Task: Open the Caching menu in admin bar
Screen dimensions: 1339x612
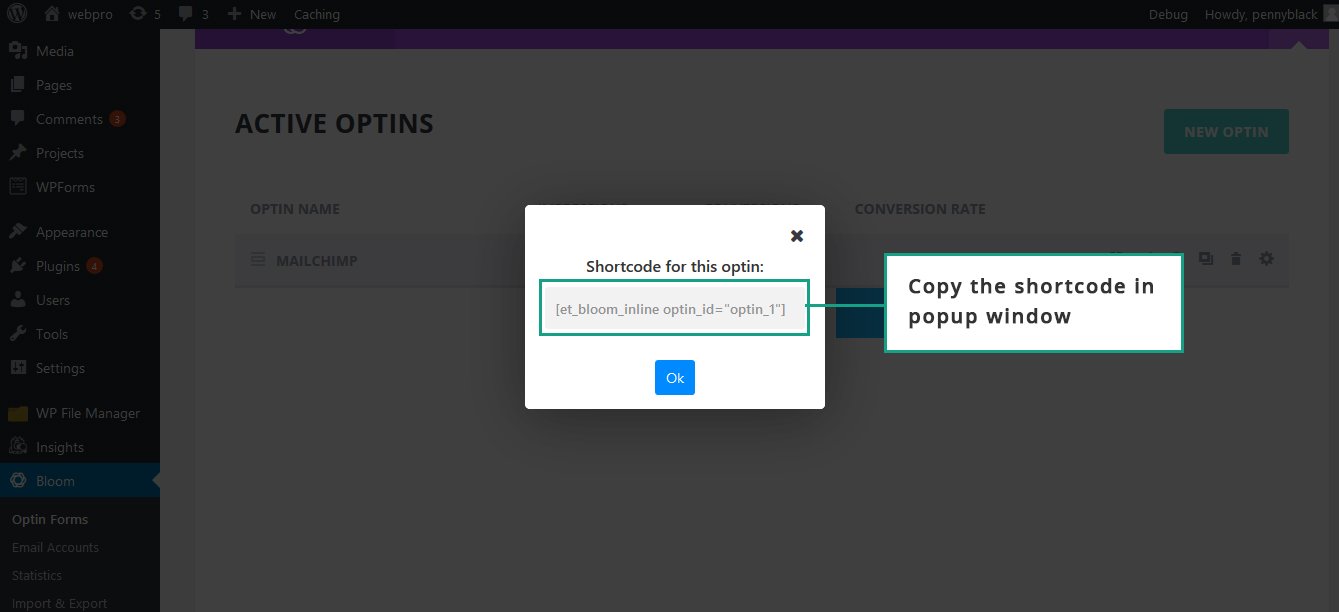Action: [317, 14]
